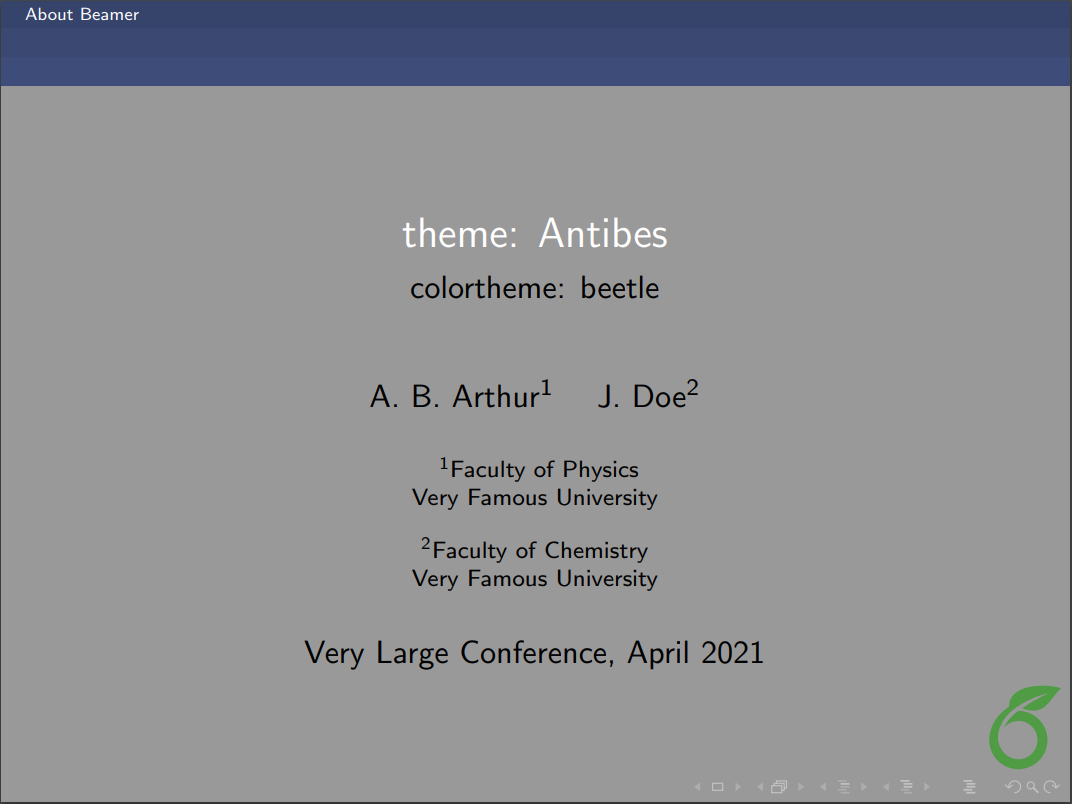The width and height of the screenshot is (1072, 804).
Task: Click the forward history (redo arrow) icon
Action: click(1052, 786)
